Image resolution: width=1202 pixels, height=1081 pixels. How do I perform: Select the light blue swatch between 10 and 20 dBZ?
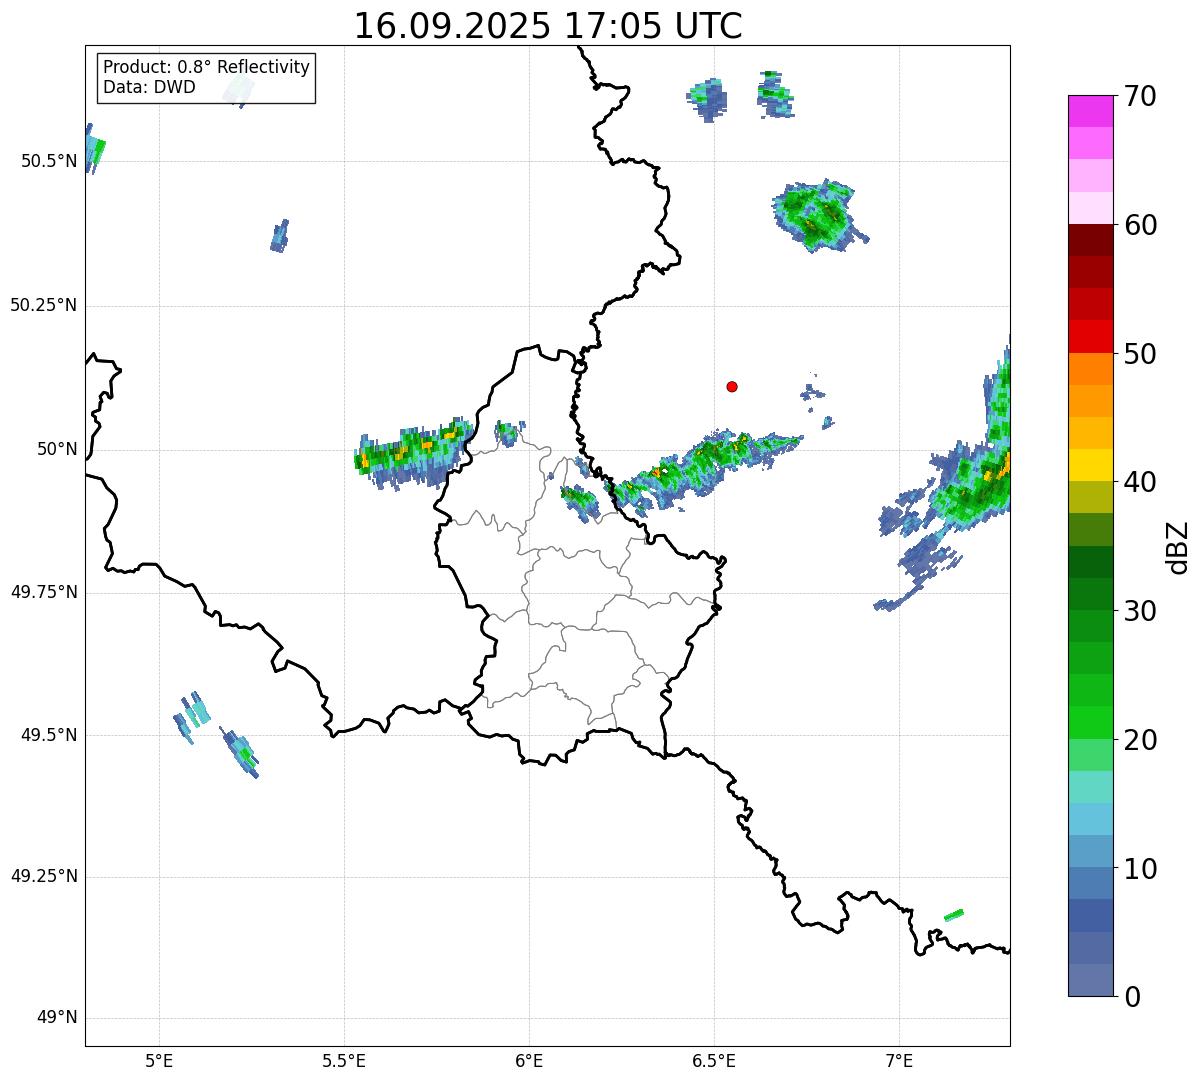coord(1090,819)
